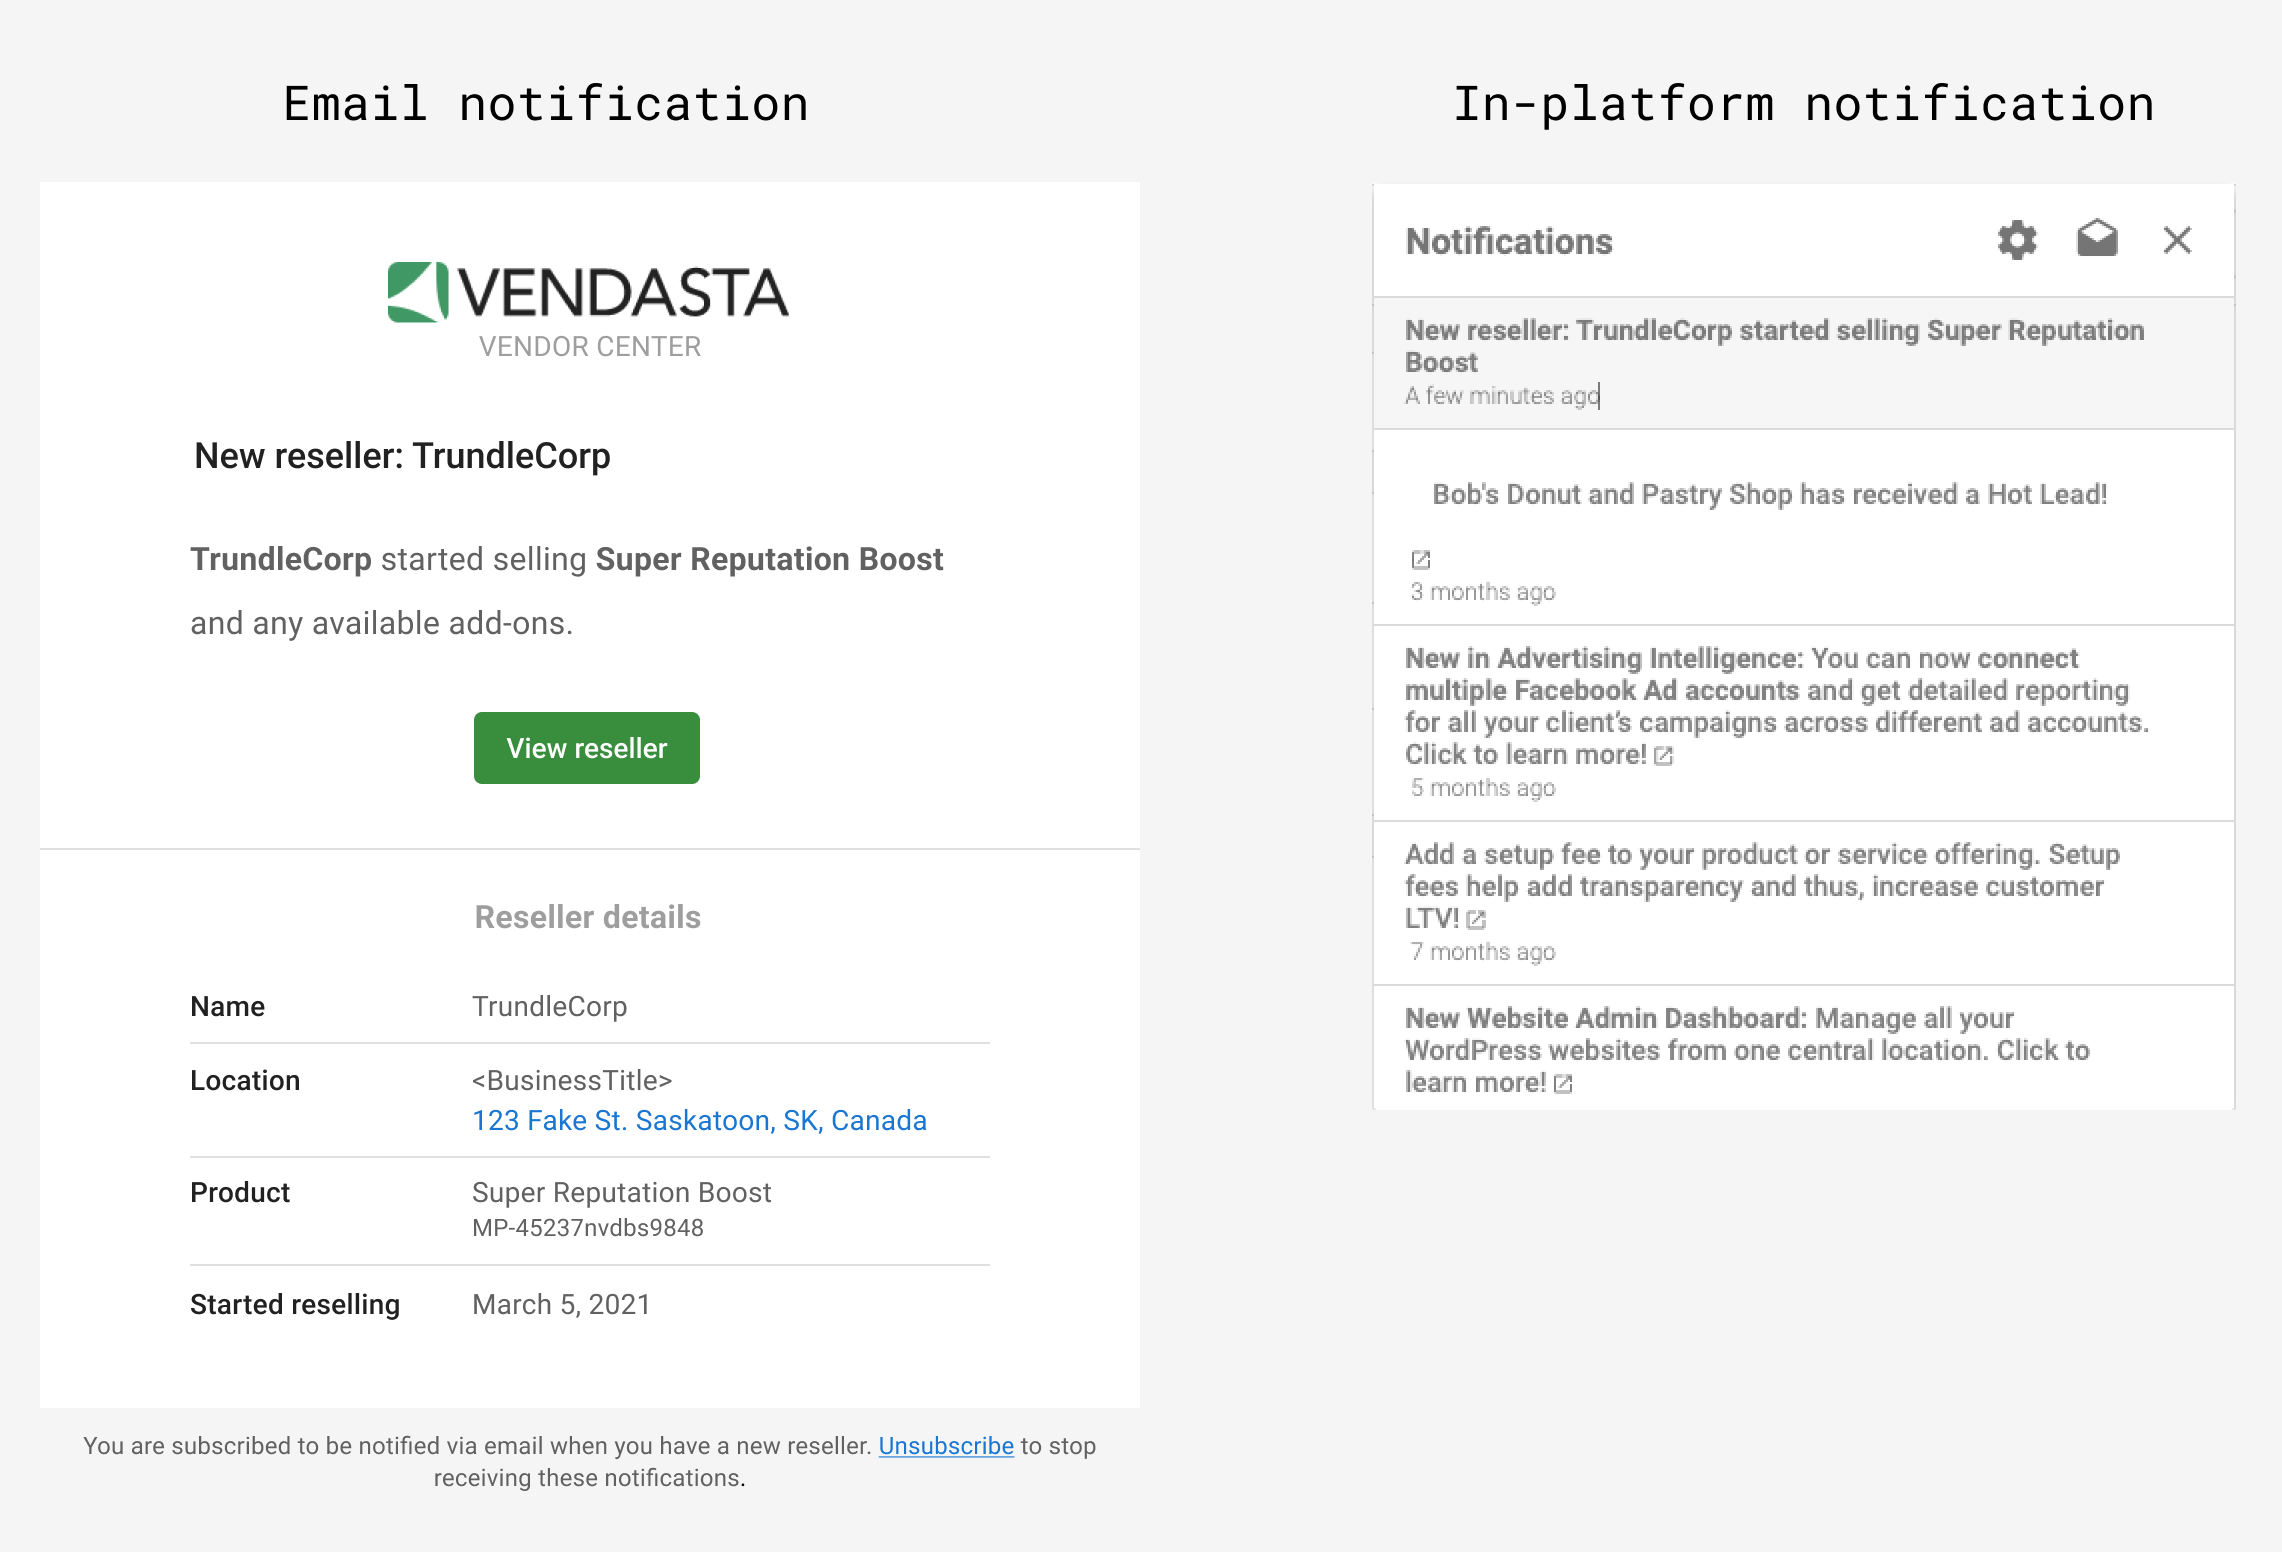Open the New reseller TrundleCorp notification
Screen dimensions: 2282x1552
[1804, 363]
